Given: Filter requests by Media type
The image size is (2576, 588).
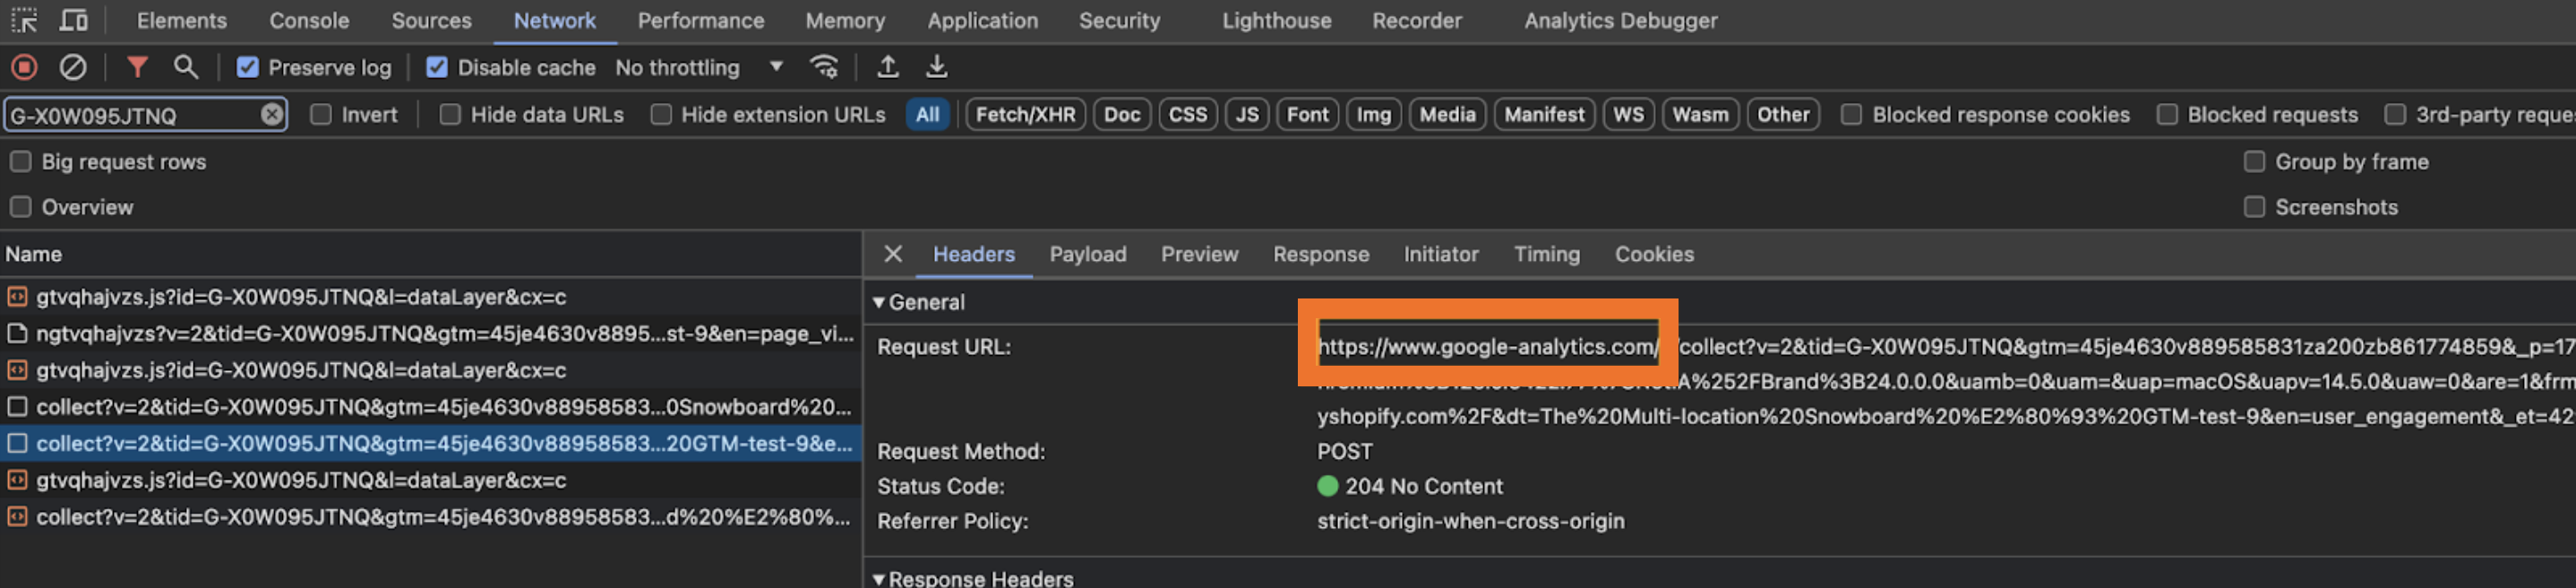Looking at the screenshot, I should (x=1448, y=114).
